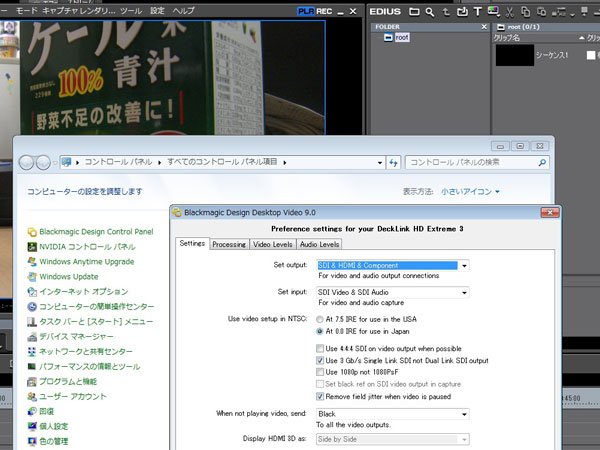Viewport: 600px width, 450px height.
Task: Add a title with the T icon
Action: (x=478, y=12)
